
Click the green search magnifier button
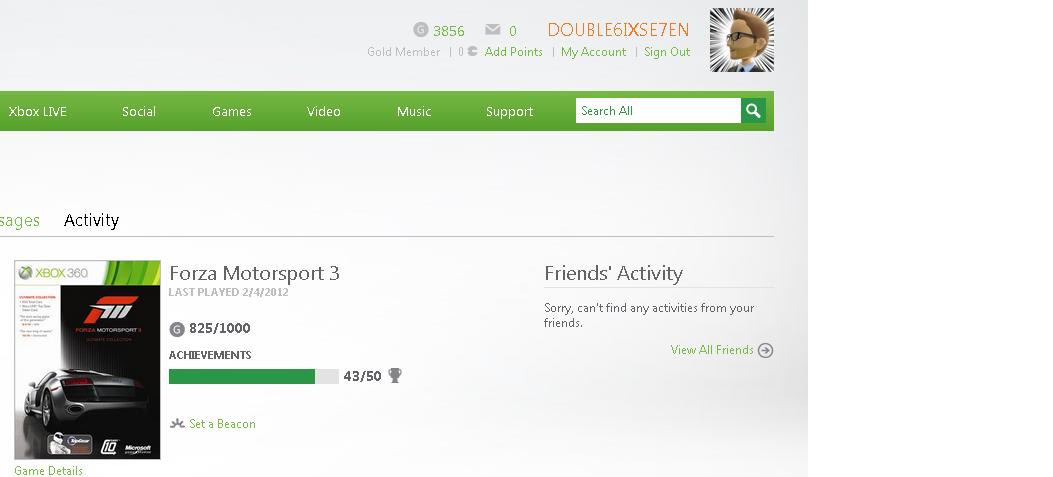[753, 111]
